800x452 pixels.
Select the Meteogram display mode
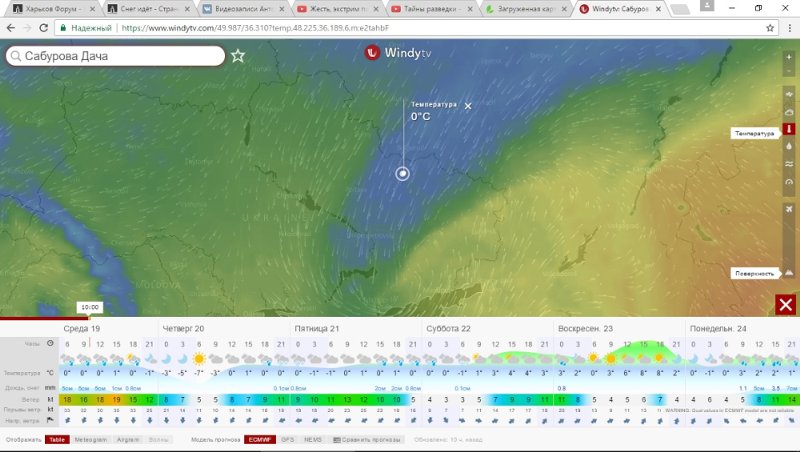(x=91, y=439)
